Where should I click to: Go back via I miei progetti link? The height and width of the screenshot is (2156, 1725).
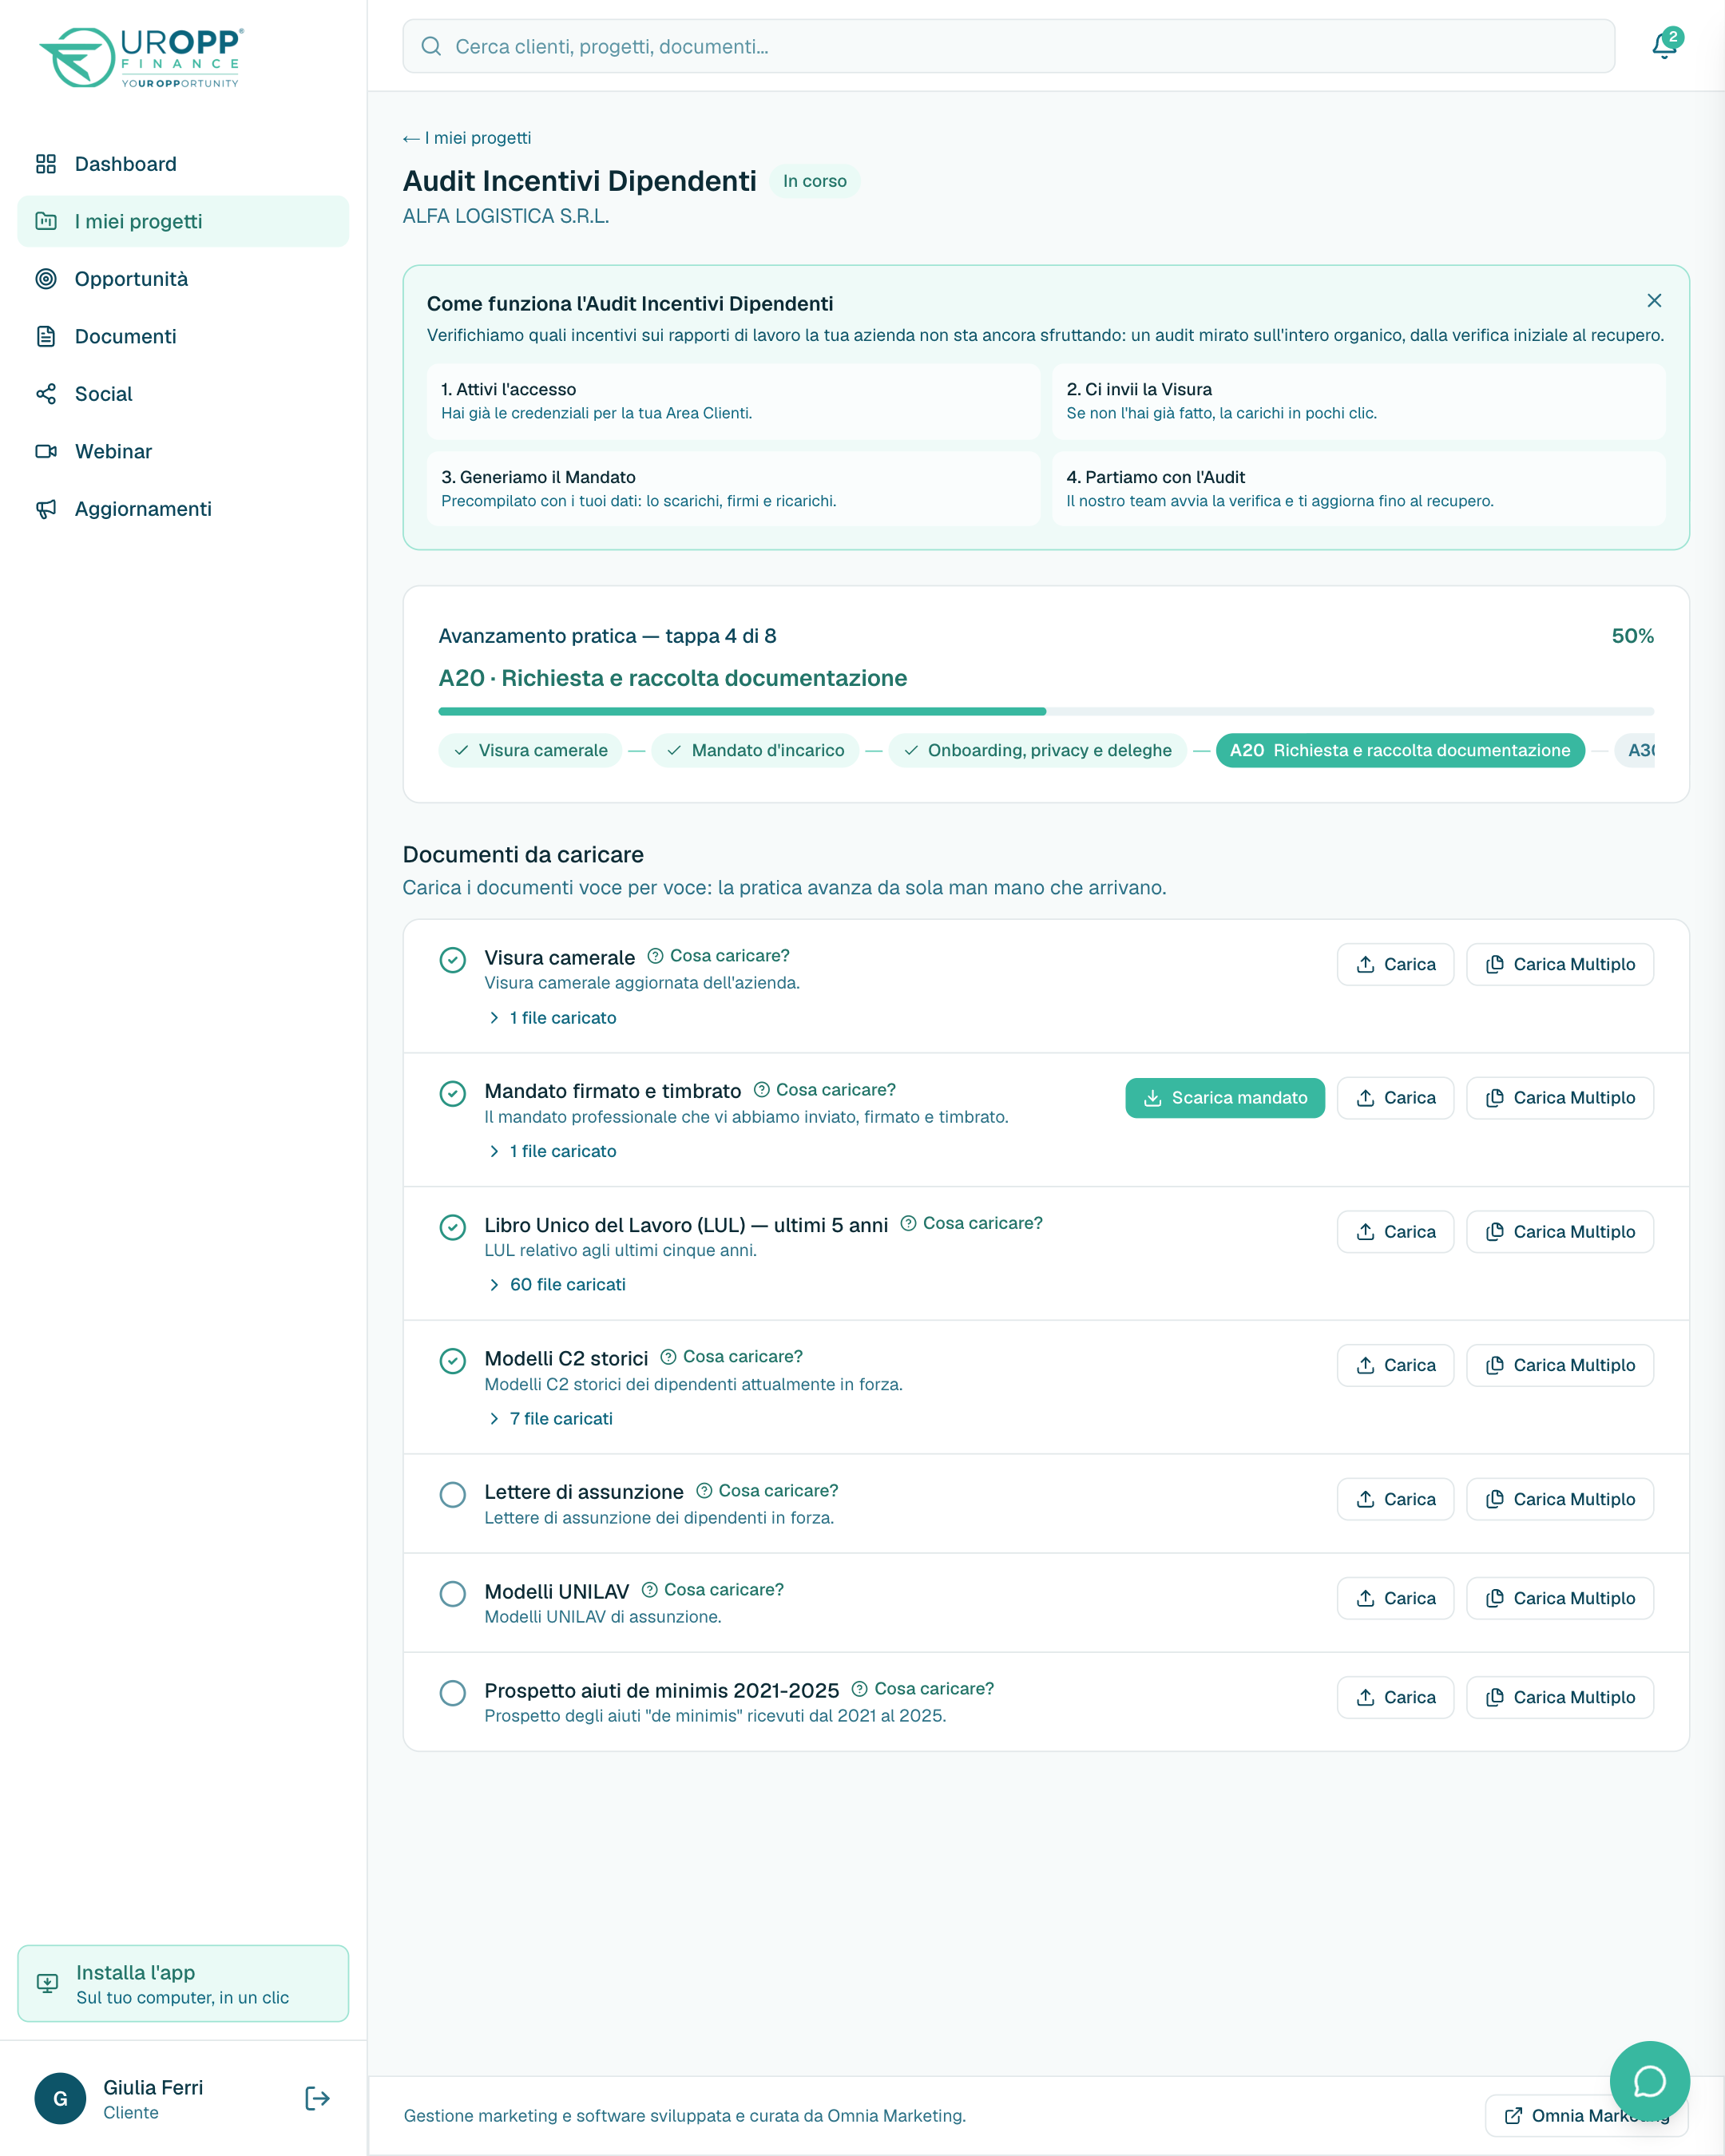[x=467, y=138]
